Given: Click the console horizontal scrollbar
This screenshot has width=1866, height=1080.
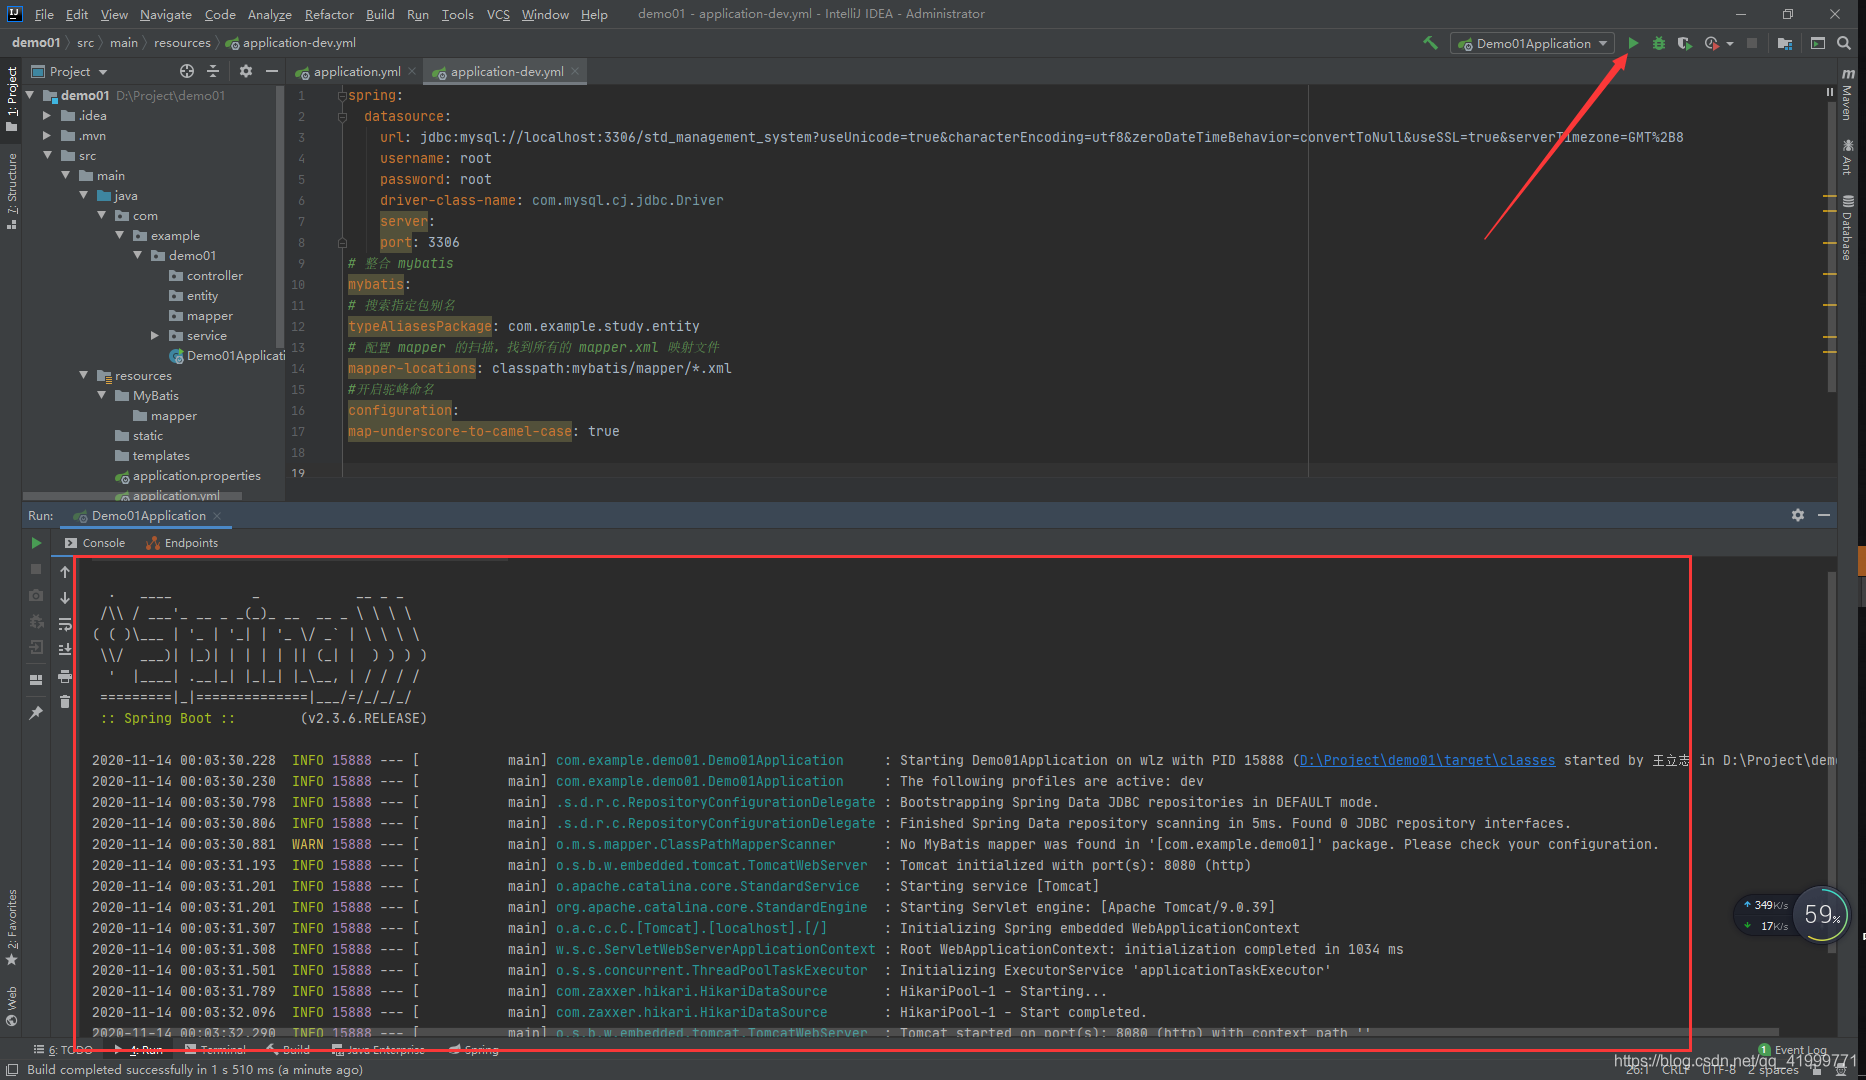Looking at the screenshot, I should (936, 1032).
